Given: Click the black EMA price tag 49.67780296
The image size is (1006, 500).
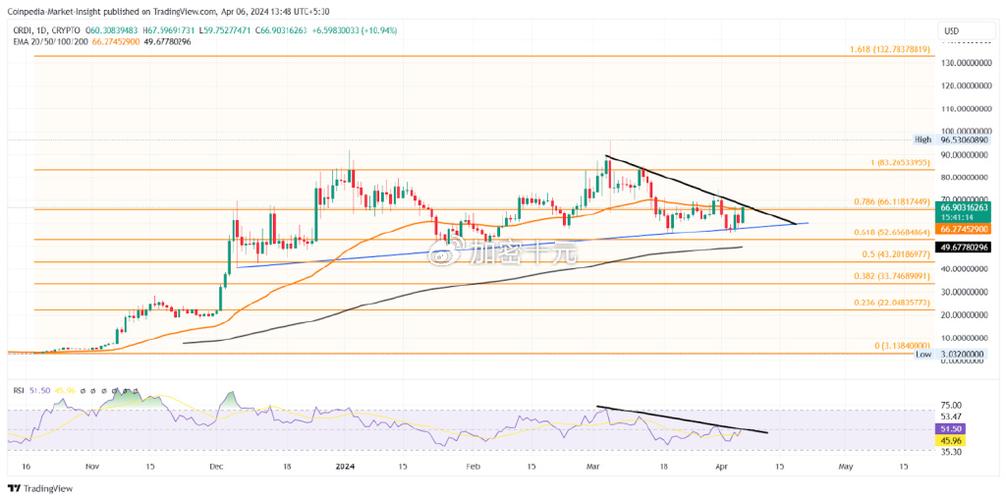Looking at the screenshot, I should pos(965,246).
